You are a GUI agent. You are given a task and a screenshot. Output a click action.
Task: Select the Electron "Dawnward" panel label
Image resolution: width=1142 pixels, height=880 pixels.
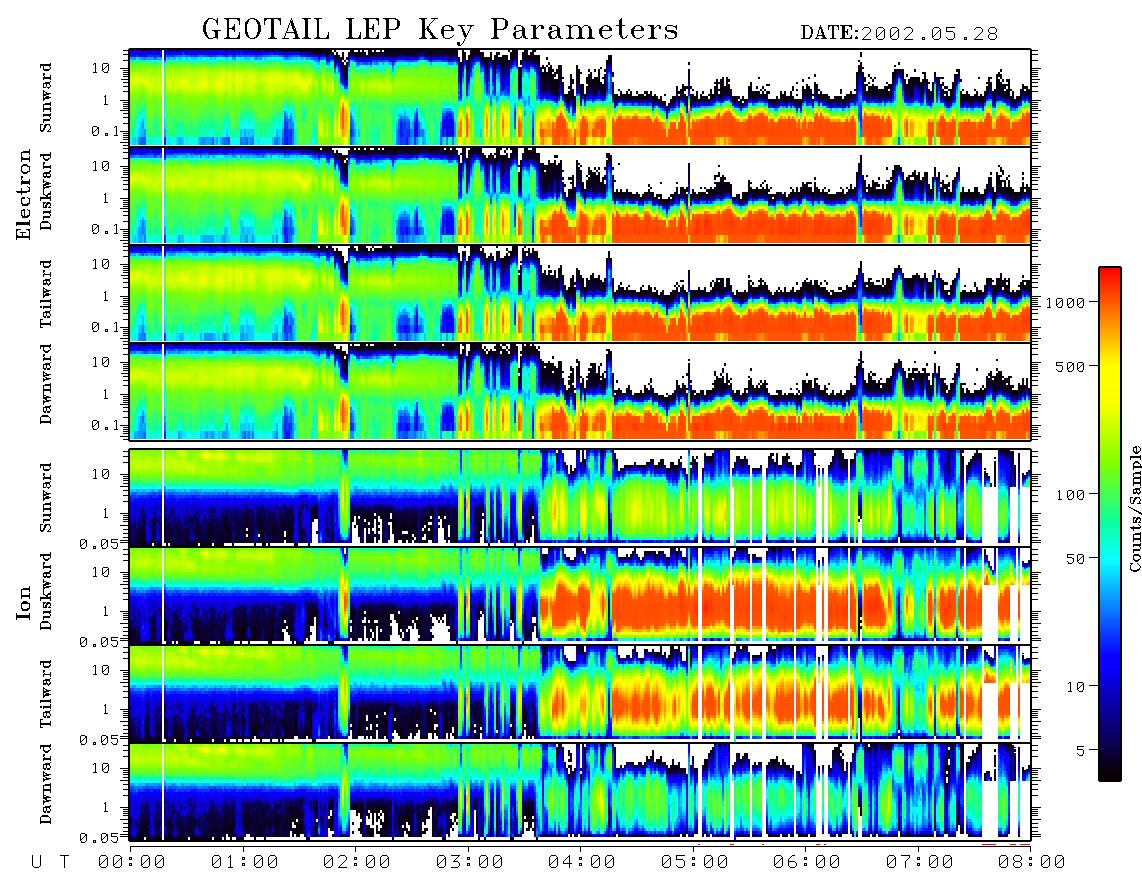[46, 384]
